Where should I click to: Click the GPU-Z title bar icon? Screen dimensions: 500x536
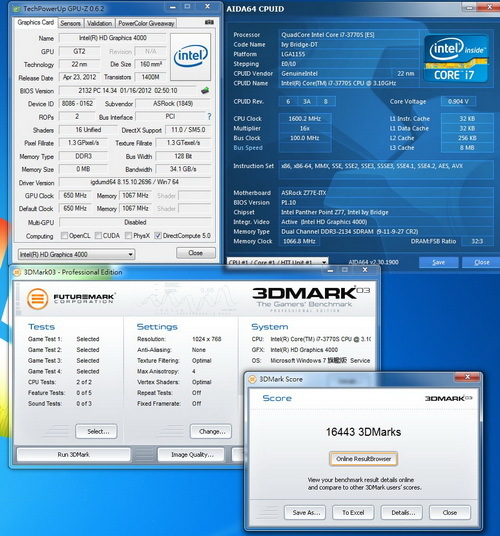point(17,9)
